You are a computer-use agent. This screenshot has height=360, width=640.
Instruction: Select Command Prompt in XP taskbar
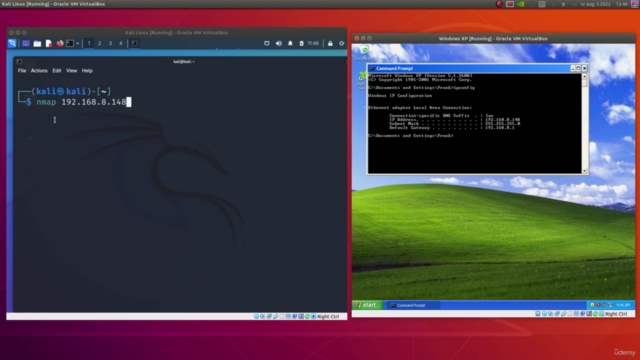tap(412, 305)
